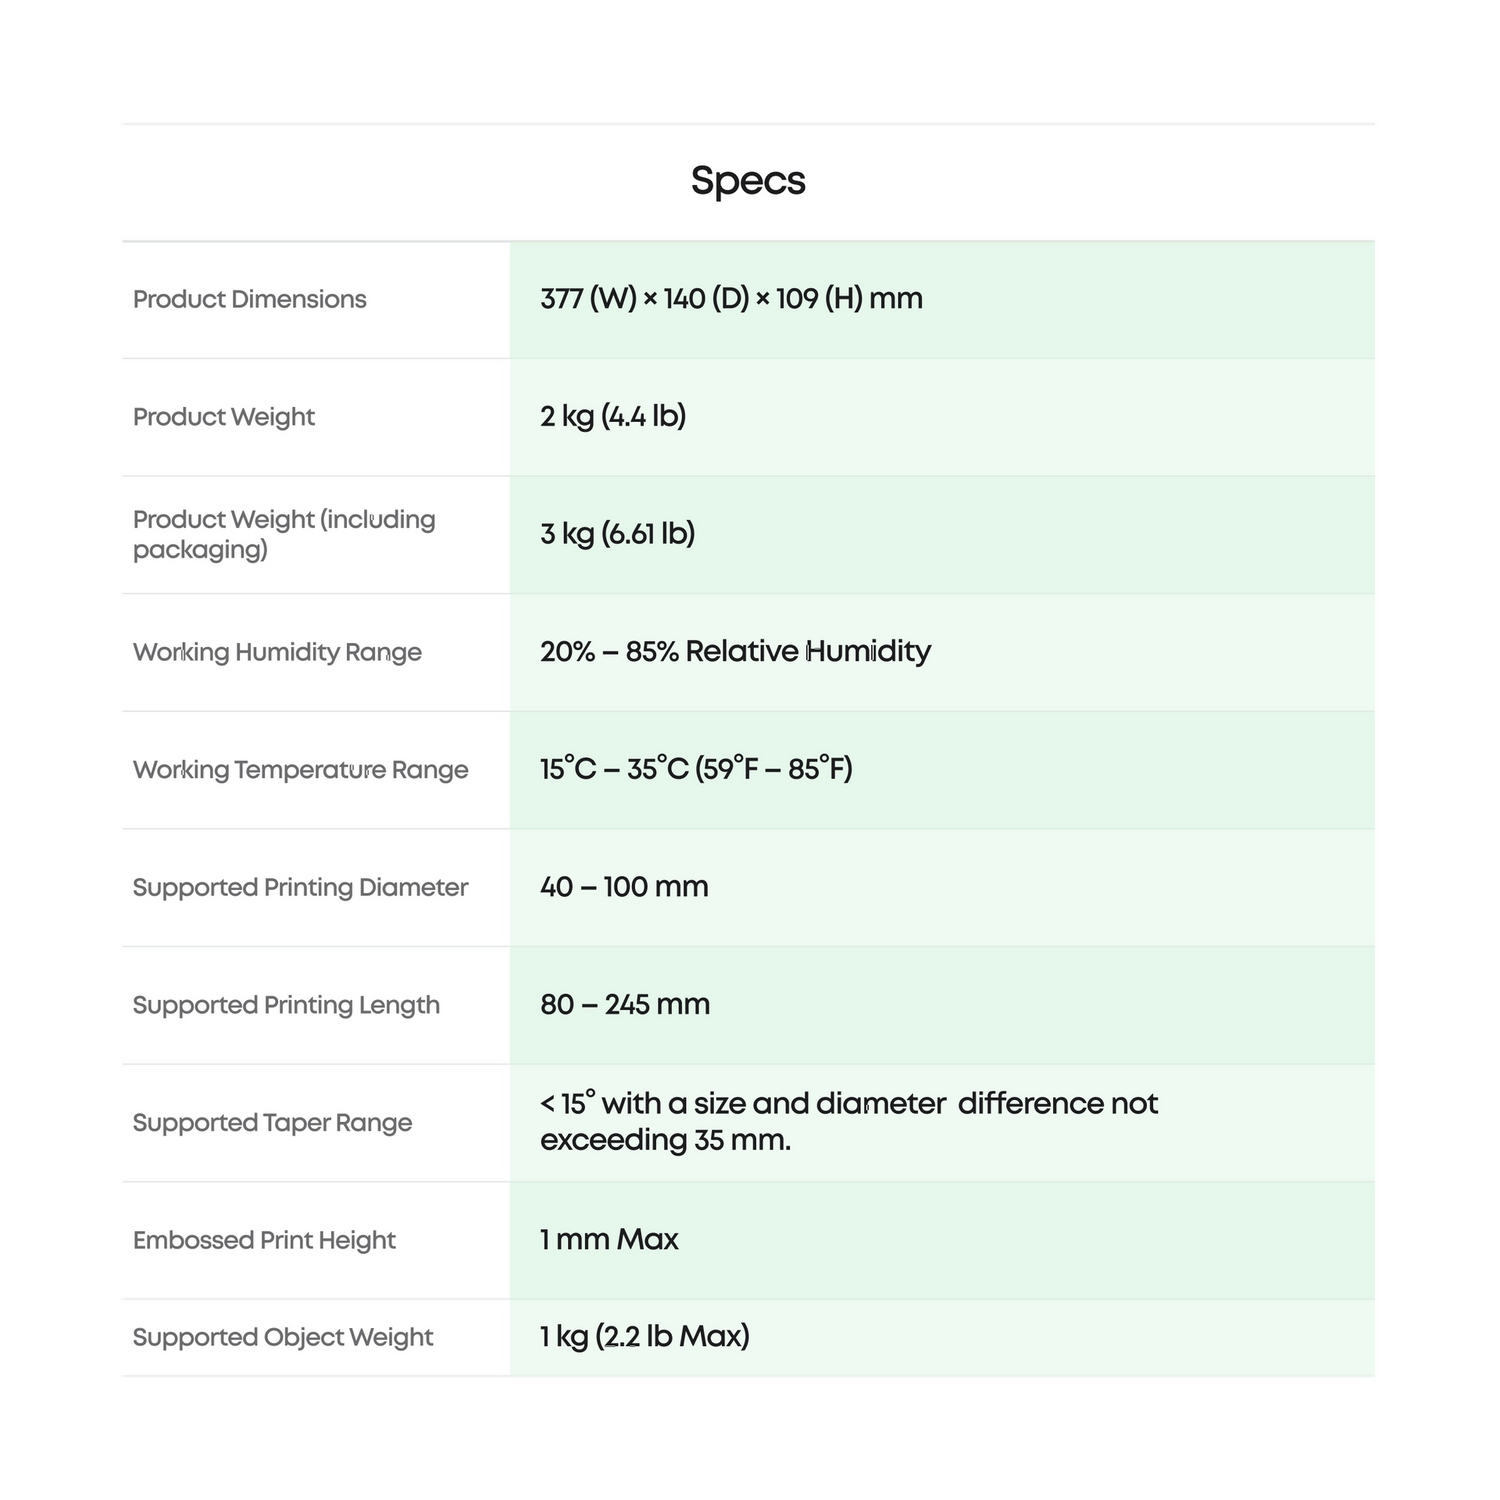Select the 3 kg (6.61 lb) value
The width and height of the screenshot is (1500, 1500).
click(617, 533)
